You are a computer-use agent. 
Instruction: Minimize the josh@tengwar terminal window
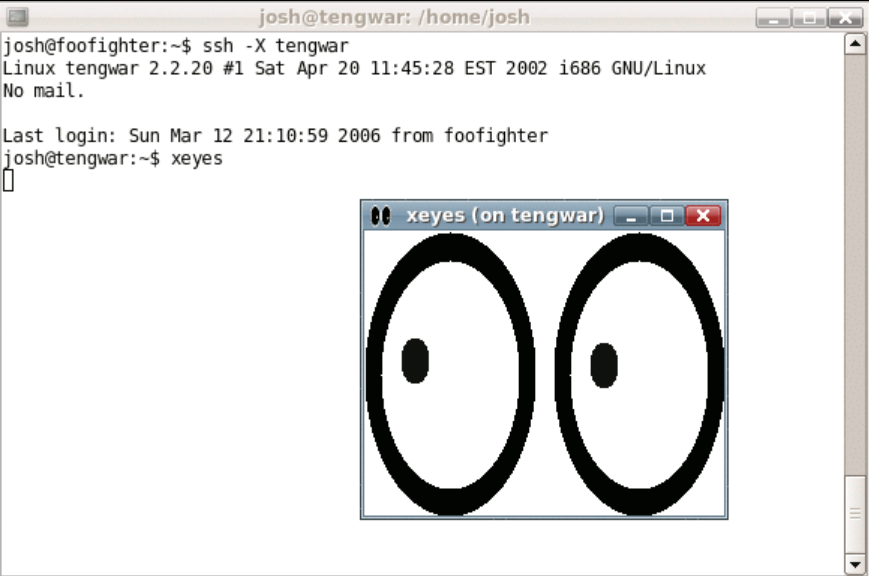774,17
